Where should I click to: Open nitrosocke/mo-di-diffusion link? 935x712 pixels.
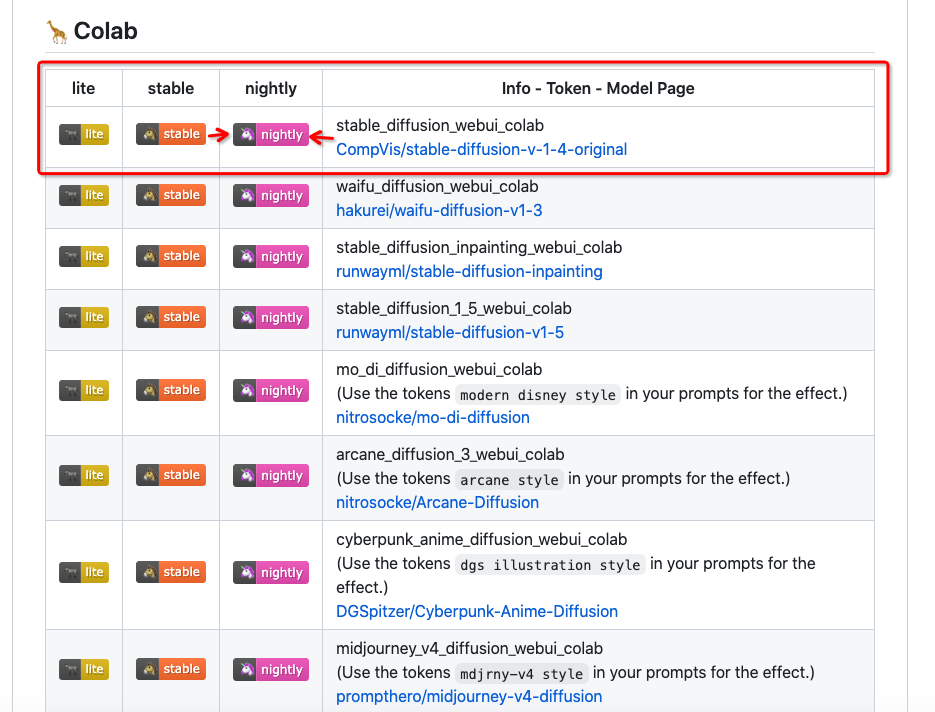click(x=433, y=417)
